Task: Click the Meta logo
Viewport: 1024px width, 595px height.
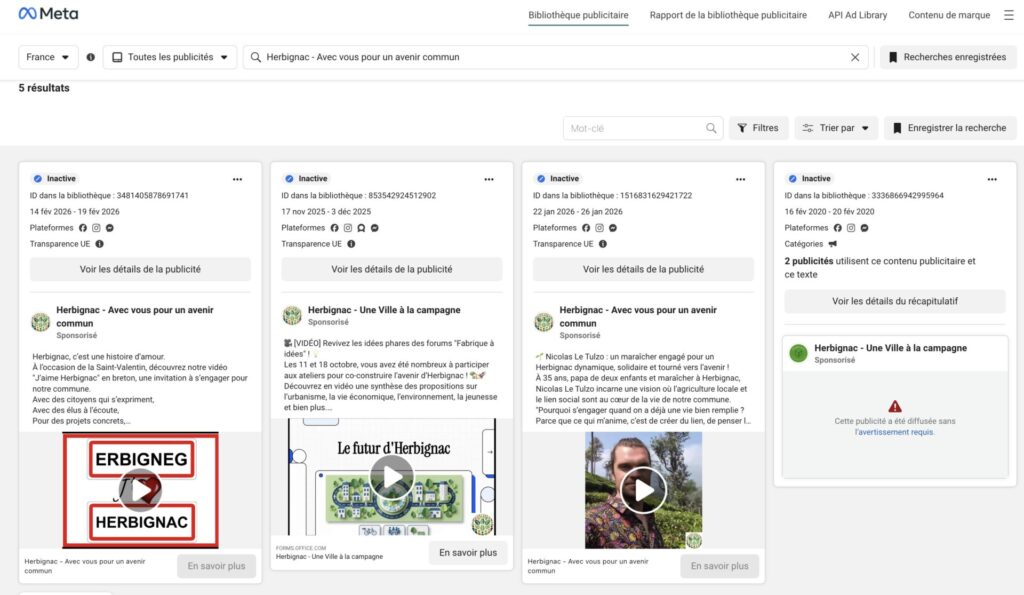Action: [48, 14]
